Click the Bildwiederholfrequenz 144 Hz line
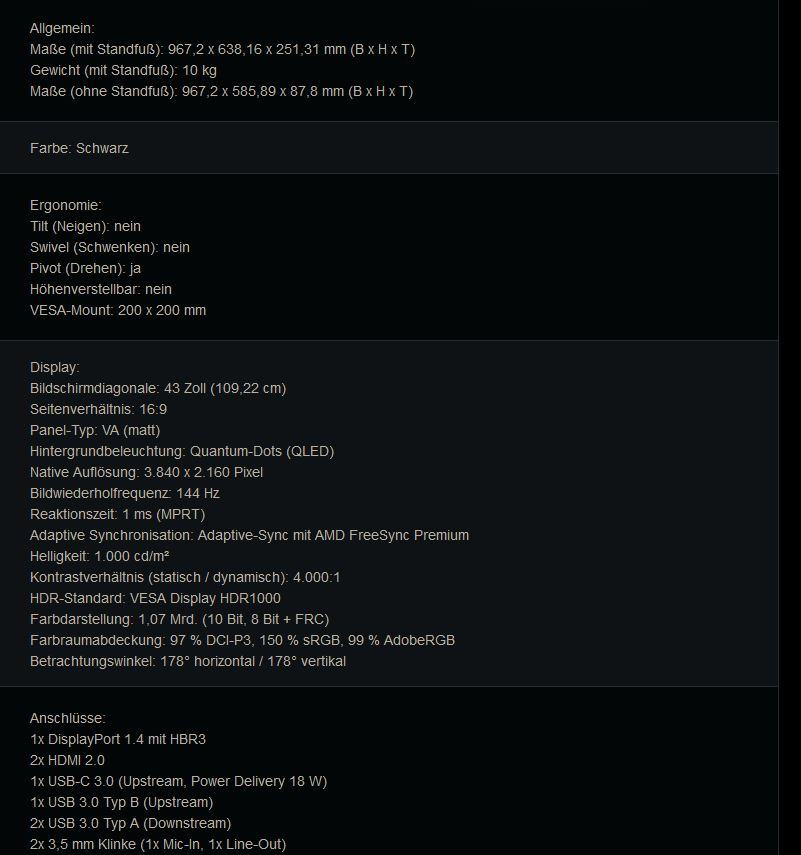 125,493
